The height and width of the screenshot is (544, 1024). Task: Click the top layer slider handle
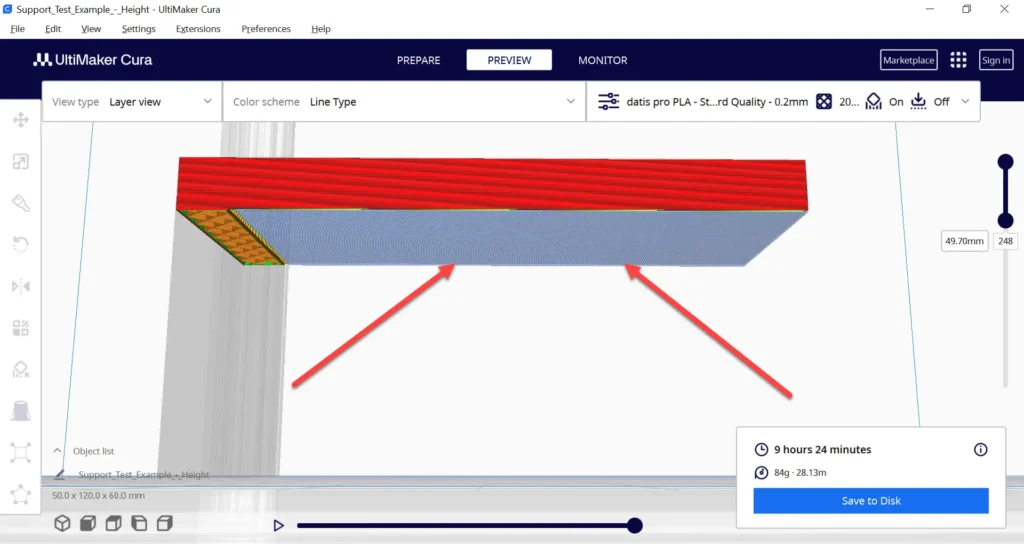tap(1005, 161)
